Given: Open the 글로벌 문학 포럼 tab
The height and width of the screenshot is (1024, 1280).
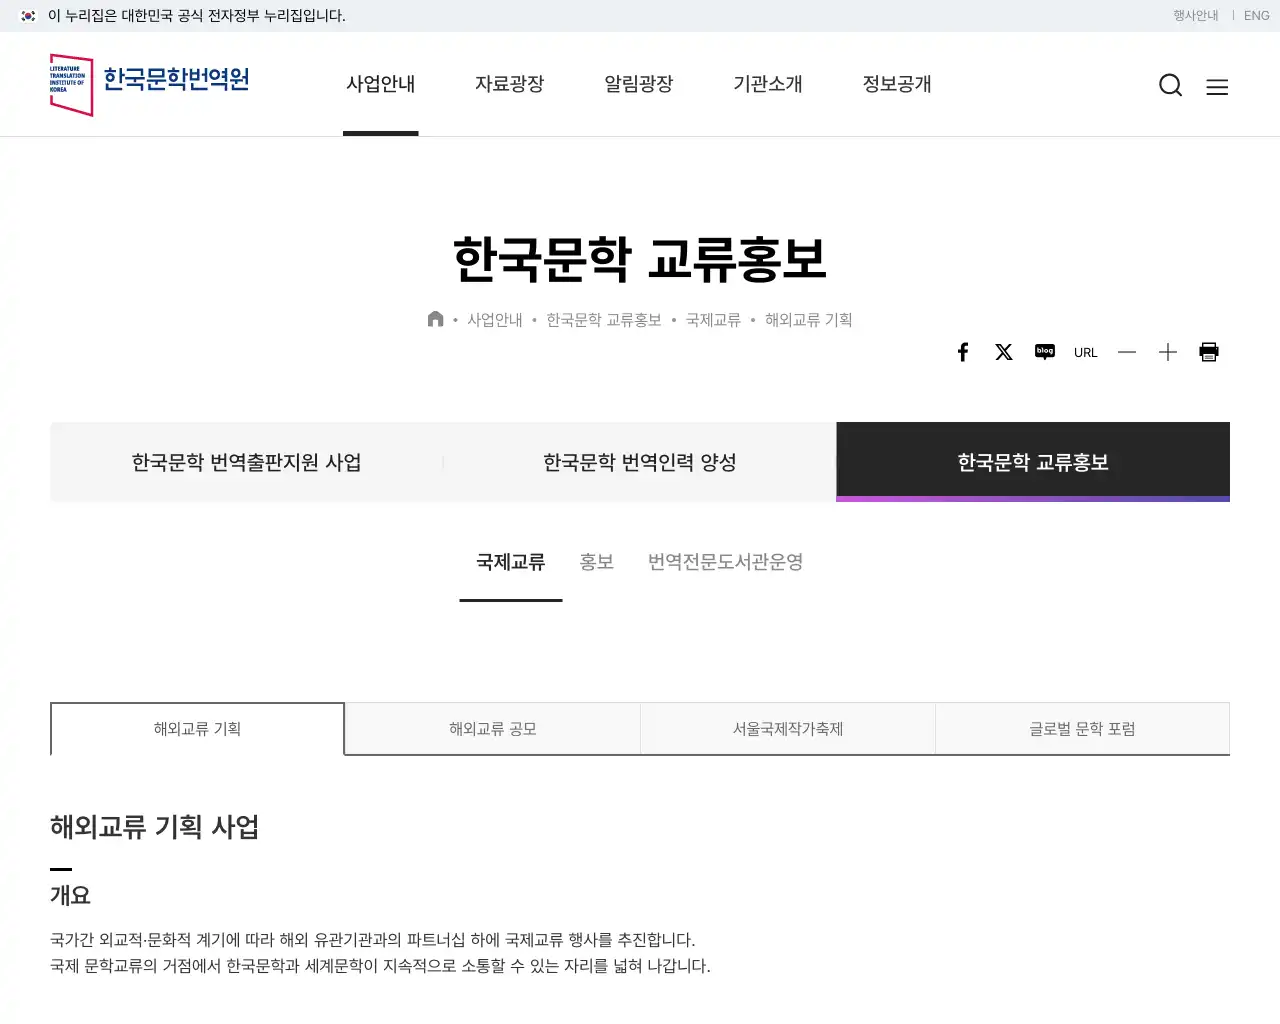Looking at the screenshot, I should tap(1082, 729).
